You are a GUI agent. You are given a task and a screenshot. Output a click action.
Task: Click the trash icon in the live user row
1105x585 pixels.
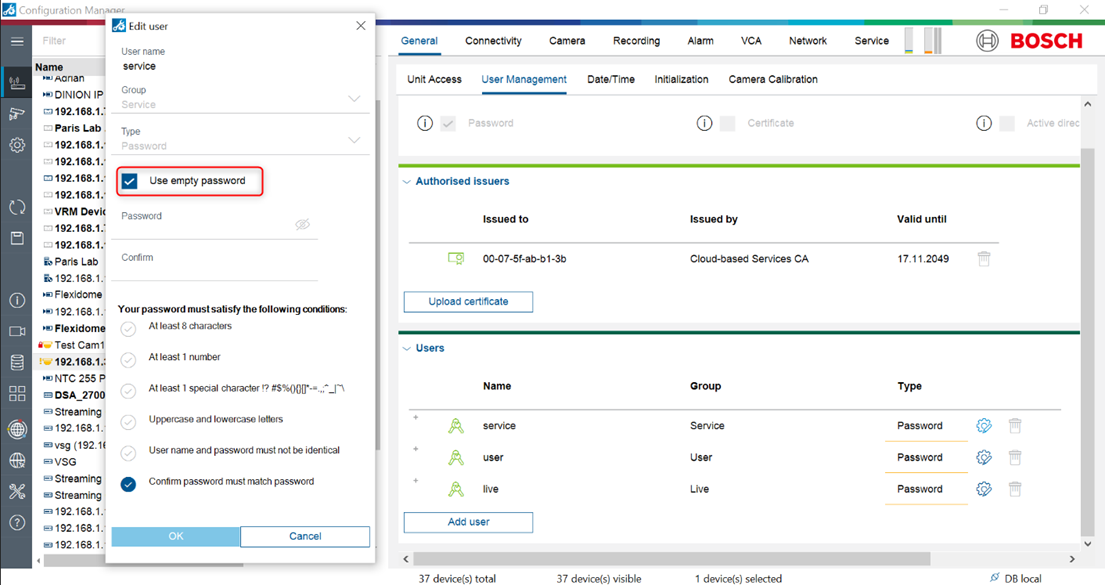[1014, 489]
